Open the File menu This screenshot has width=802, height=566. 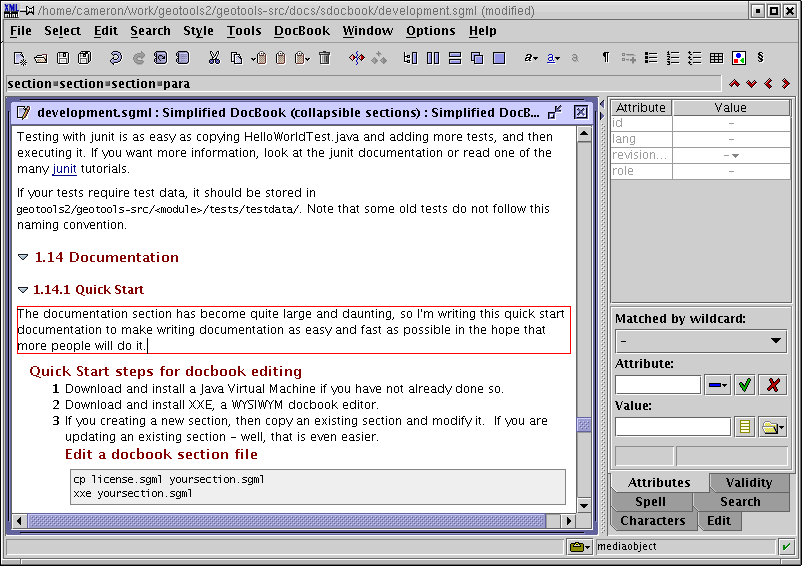(x=20, y=31)
